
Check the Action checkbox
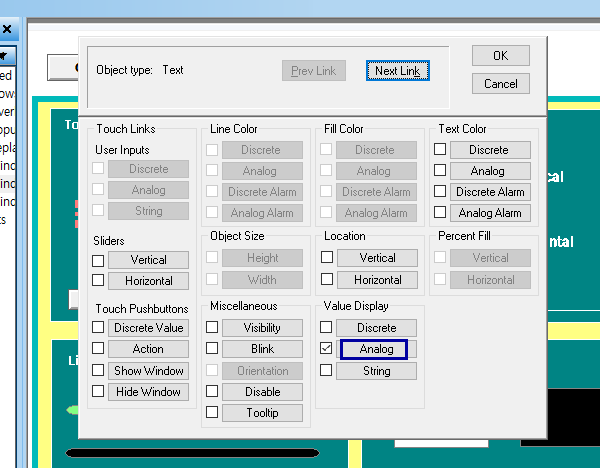(98, 348)
